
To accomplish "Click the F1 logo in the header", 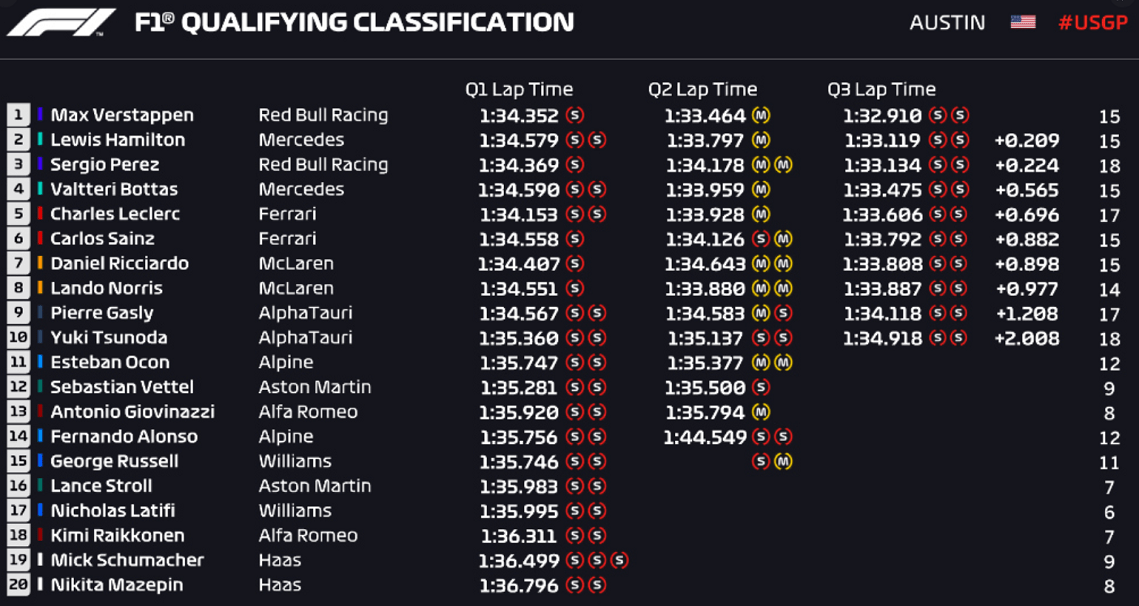I will [61, 23].
